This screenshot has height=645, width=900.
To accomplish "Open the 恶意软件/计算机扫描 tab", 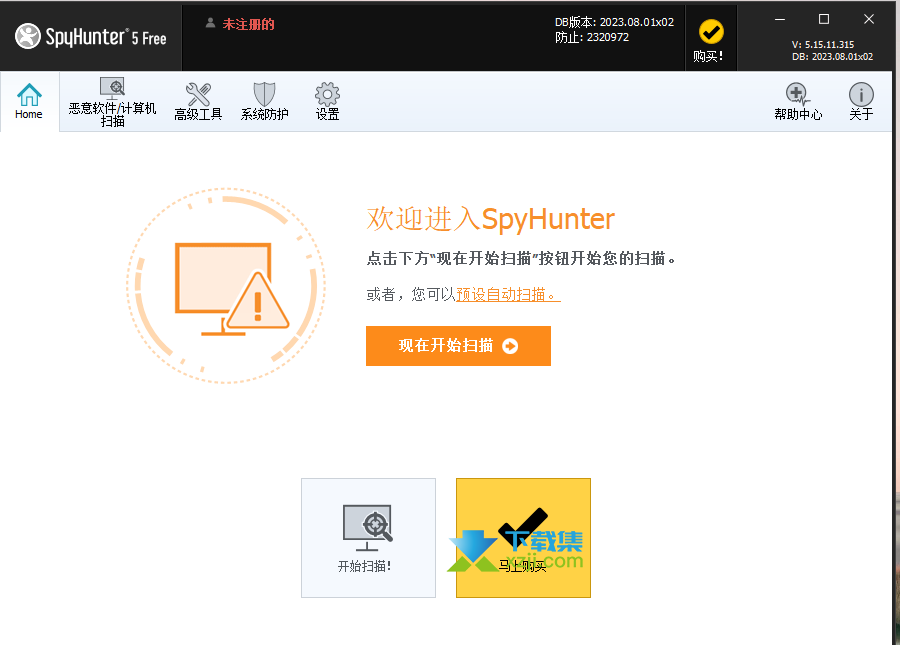I will (112, 102).
